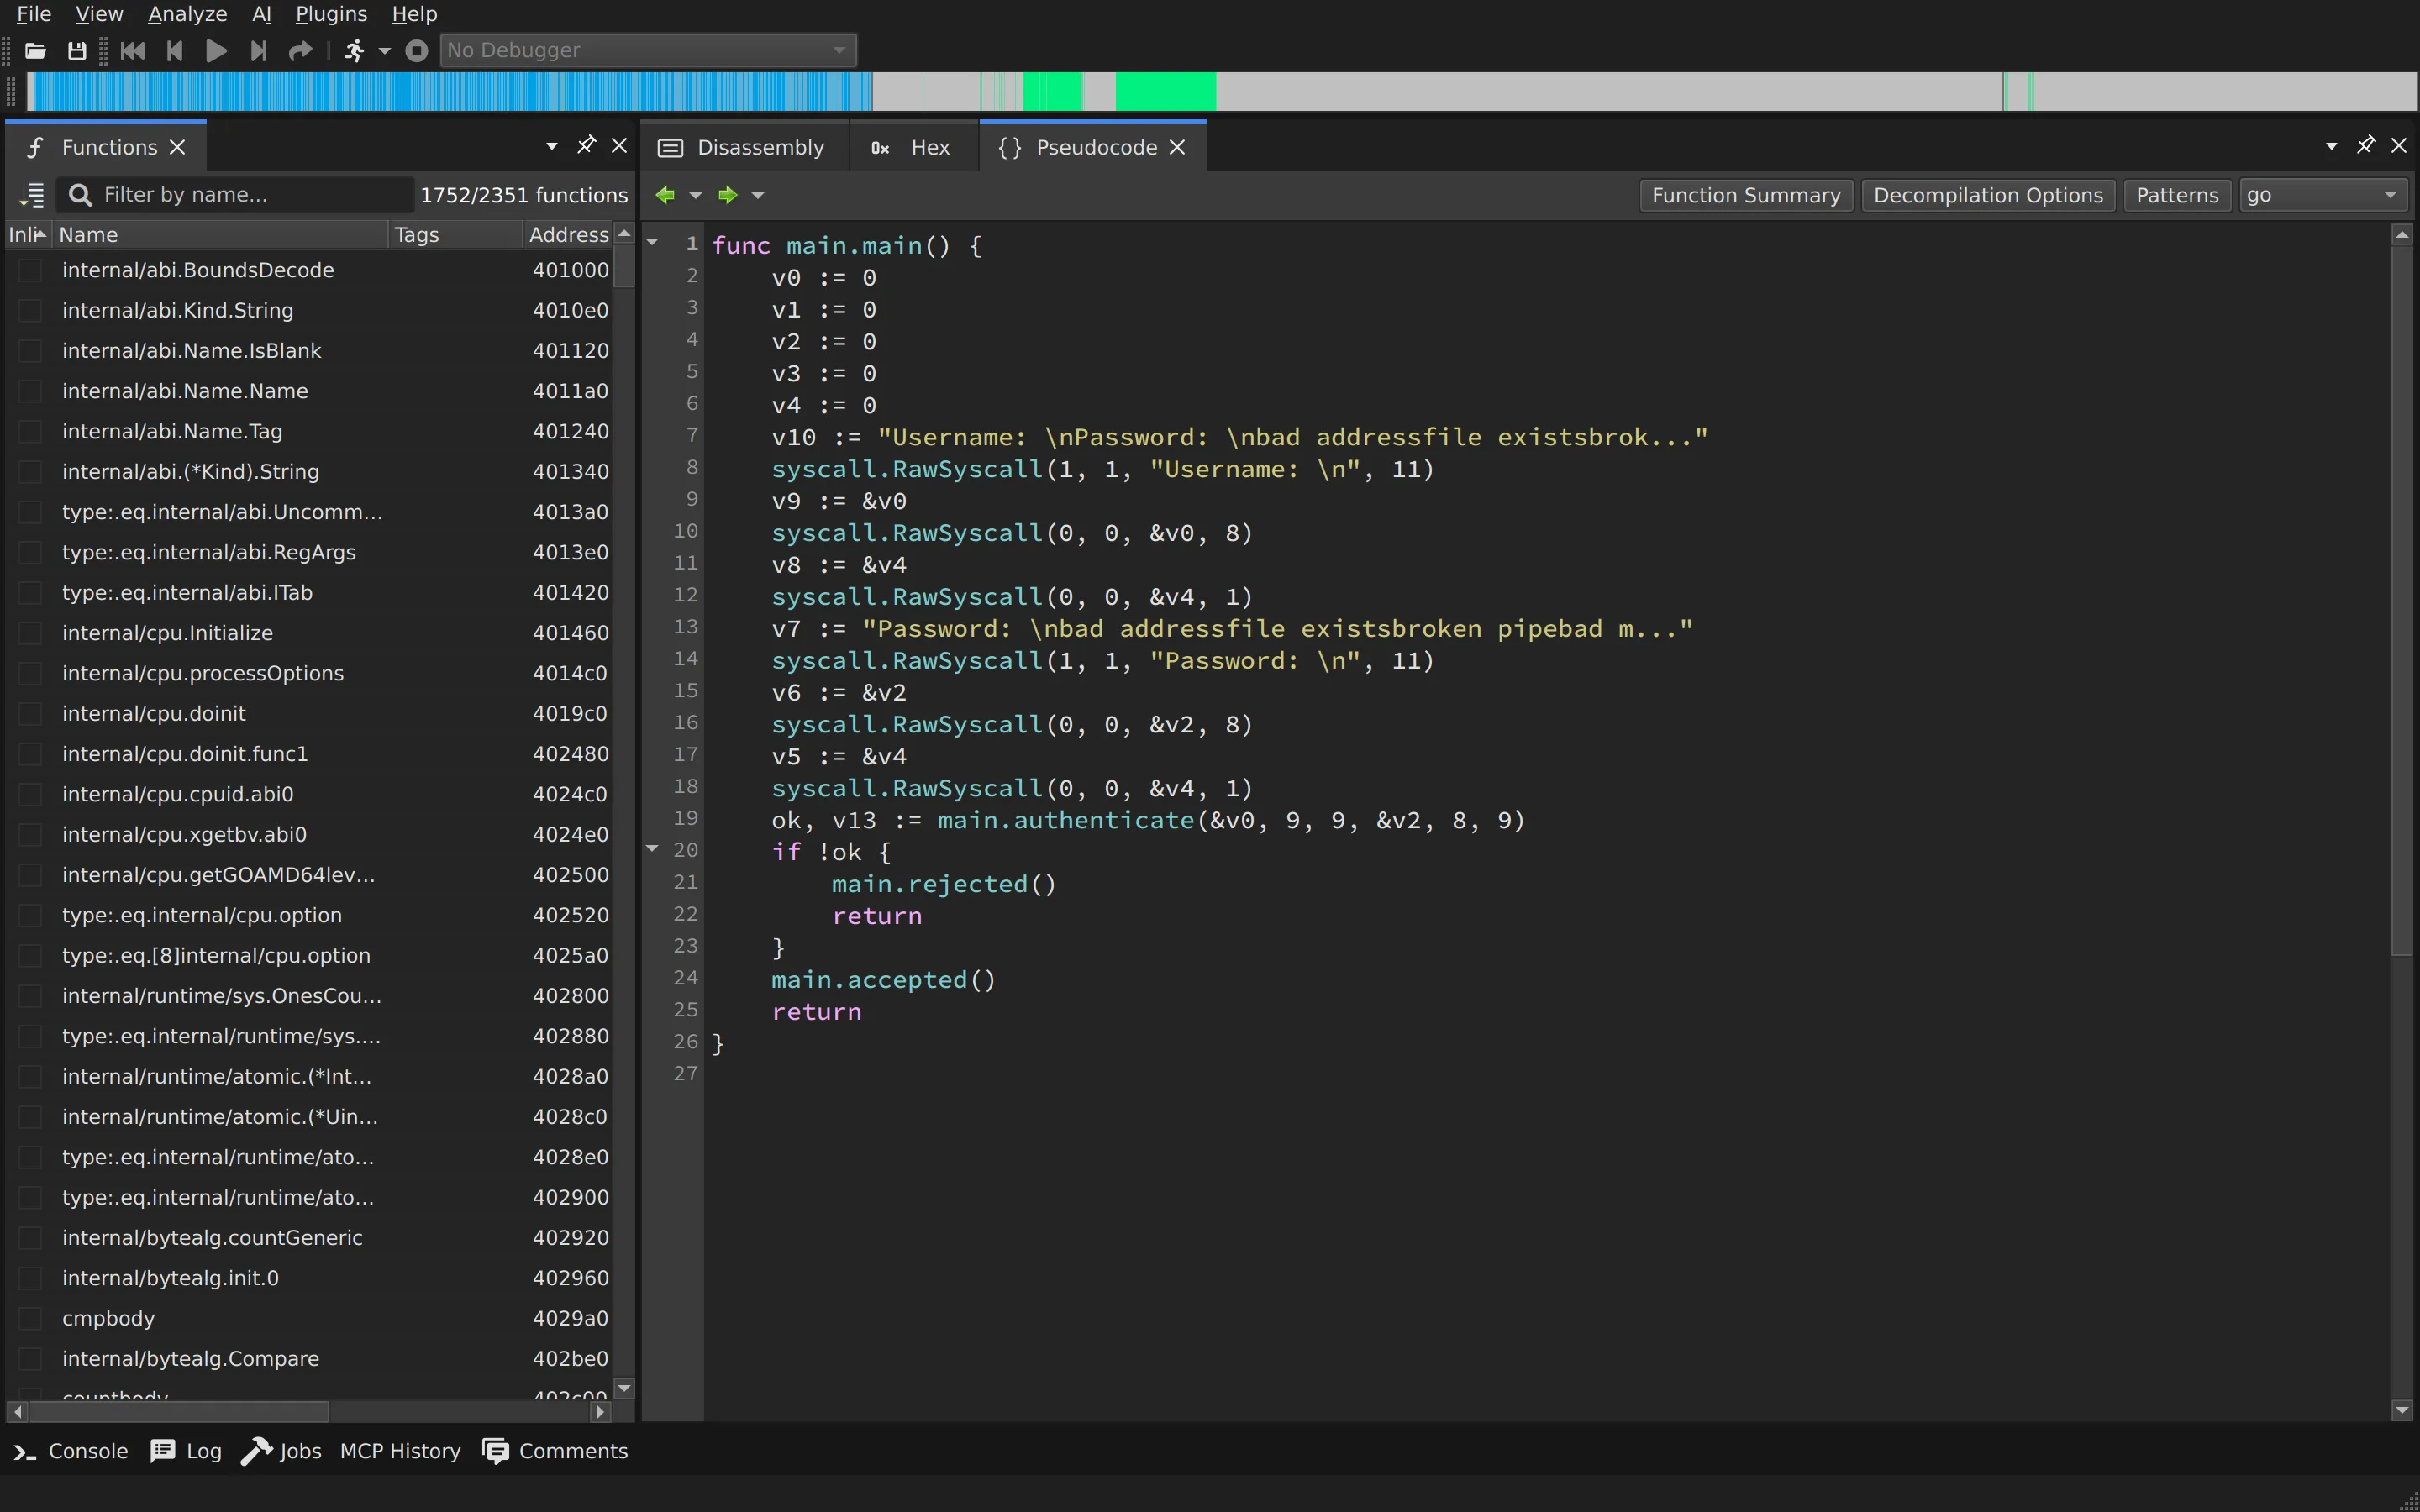The width and height of the screenshot is (2420, 1512).
Task: Toggle function list sort/tree view icon
Action: point(33,195)
